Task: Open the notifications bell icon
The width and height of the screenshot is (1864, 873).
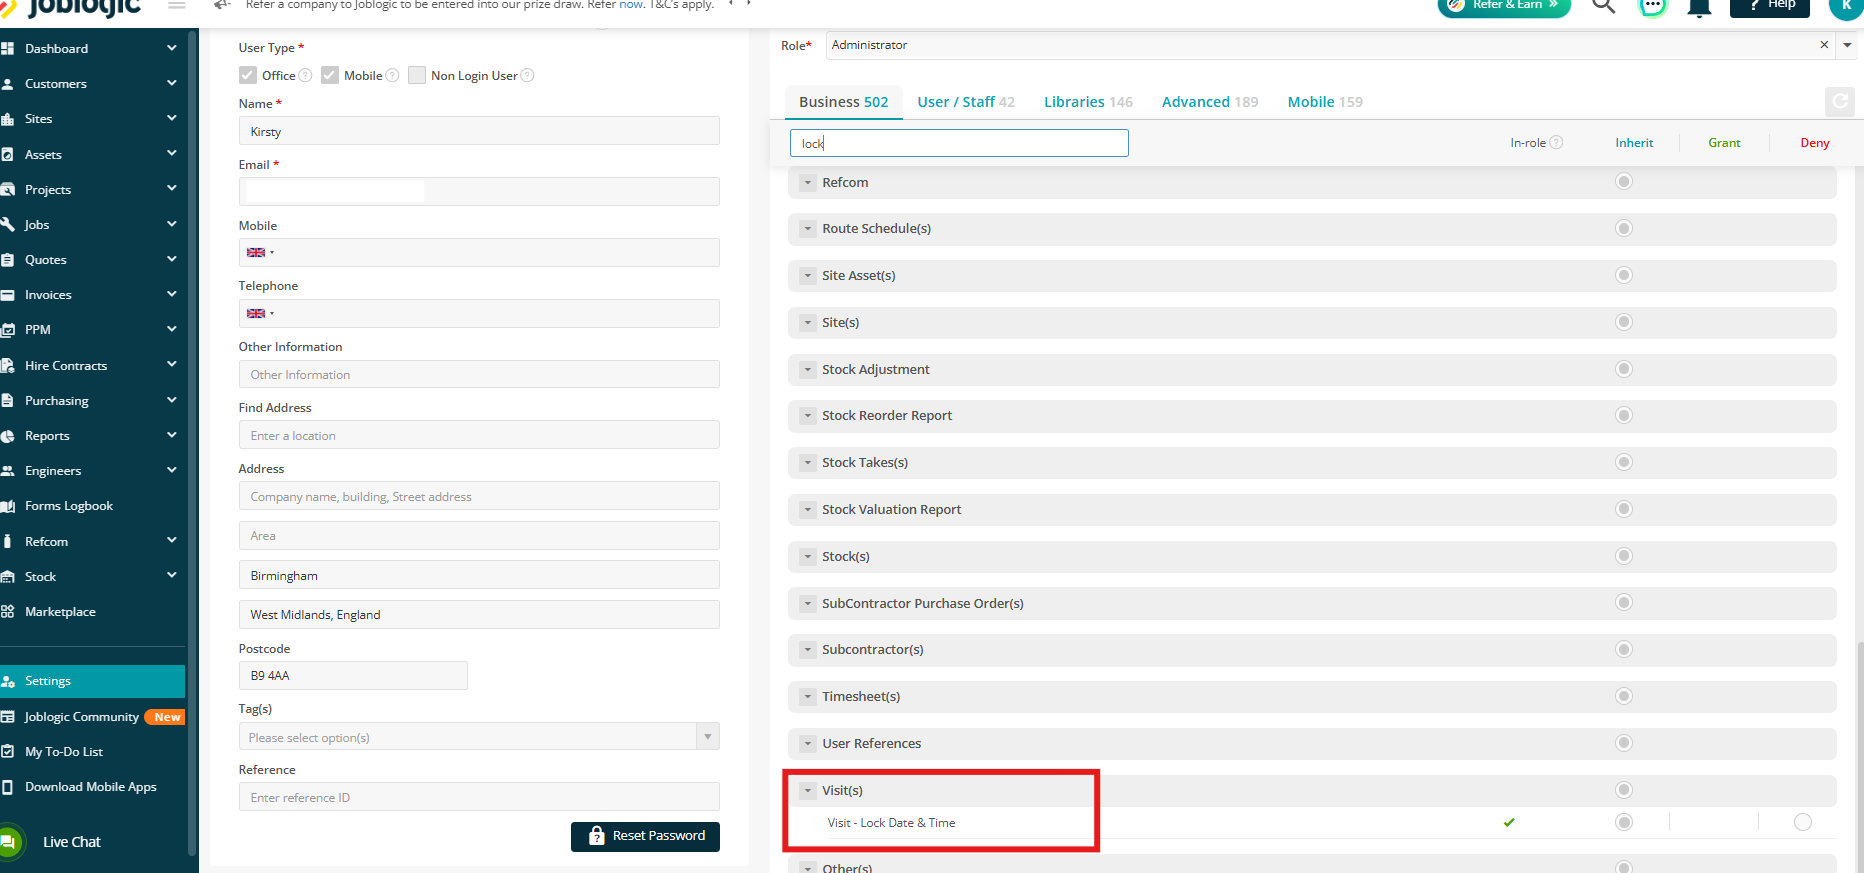Action: click(1699, 8)
